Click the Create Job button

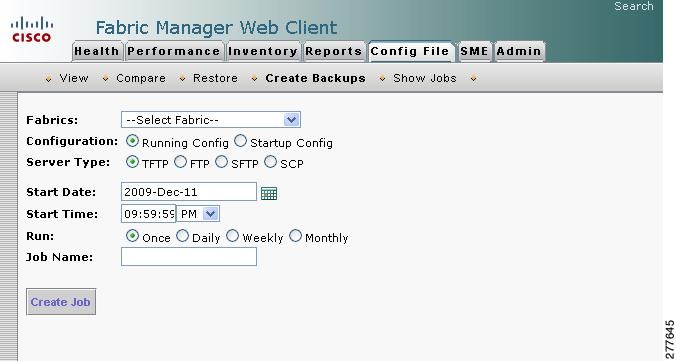[x=61, y=302]
